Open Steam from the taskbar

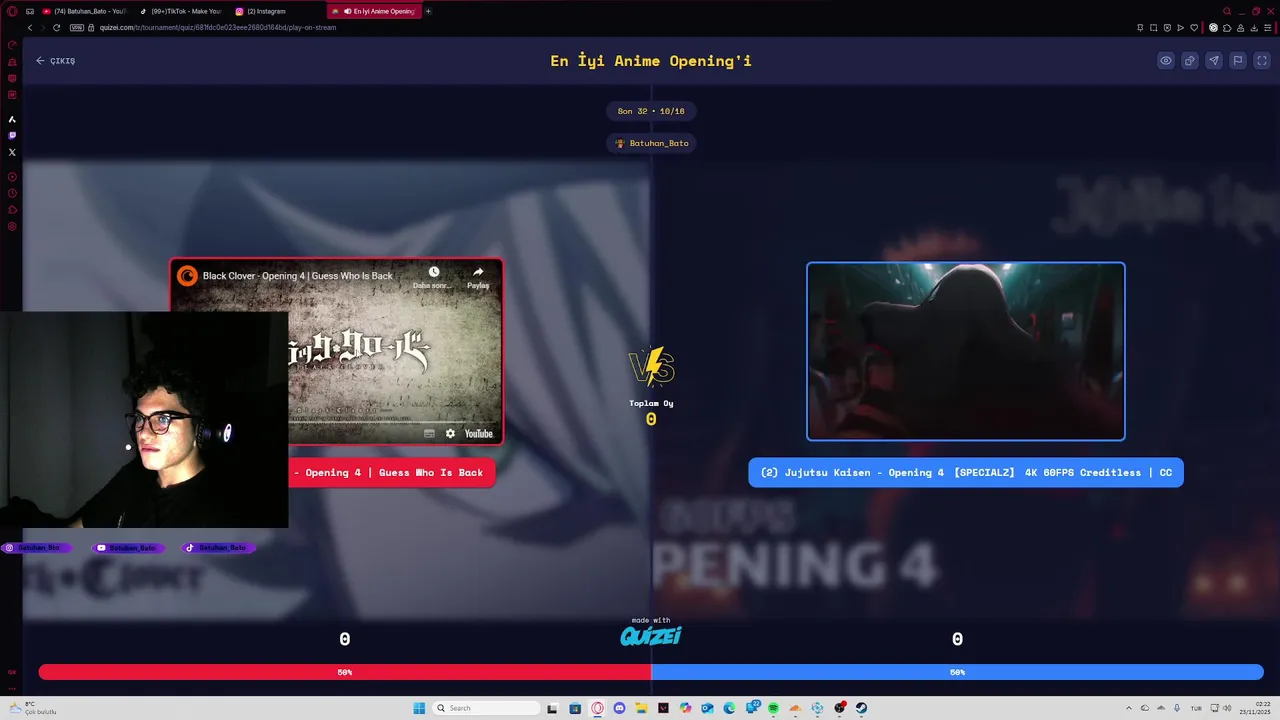[x=861, y=708]
